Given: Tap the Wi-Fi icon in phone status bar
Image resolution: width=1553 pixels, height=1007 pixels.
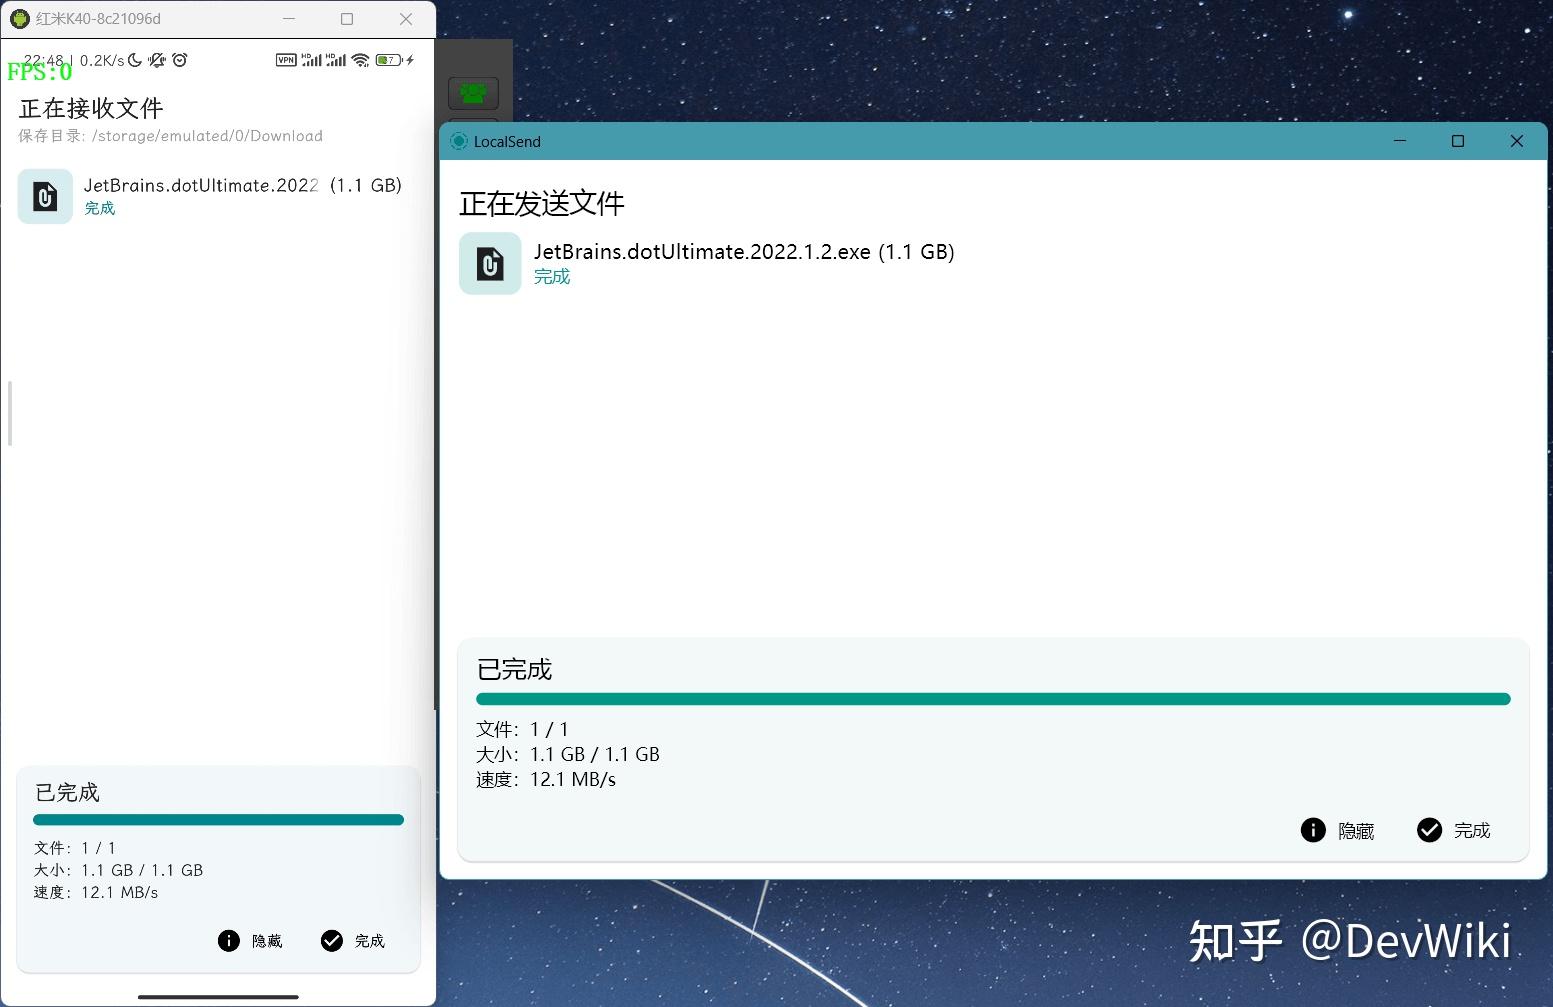Looking at the screenshot, I should point(361,60).
